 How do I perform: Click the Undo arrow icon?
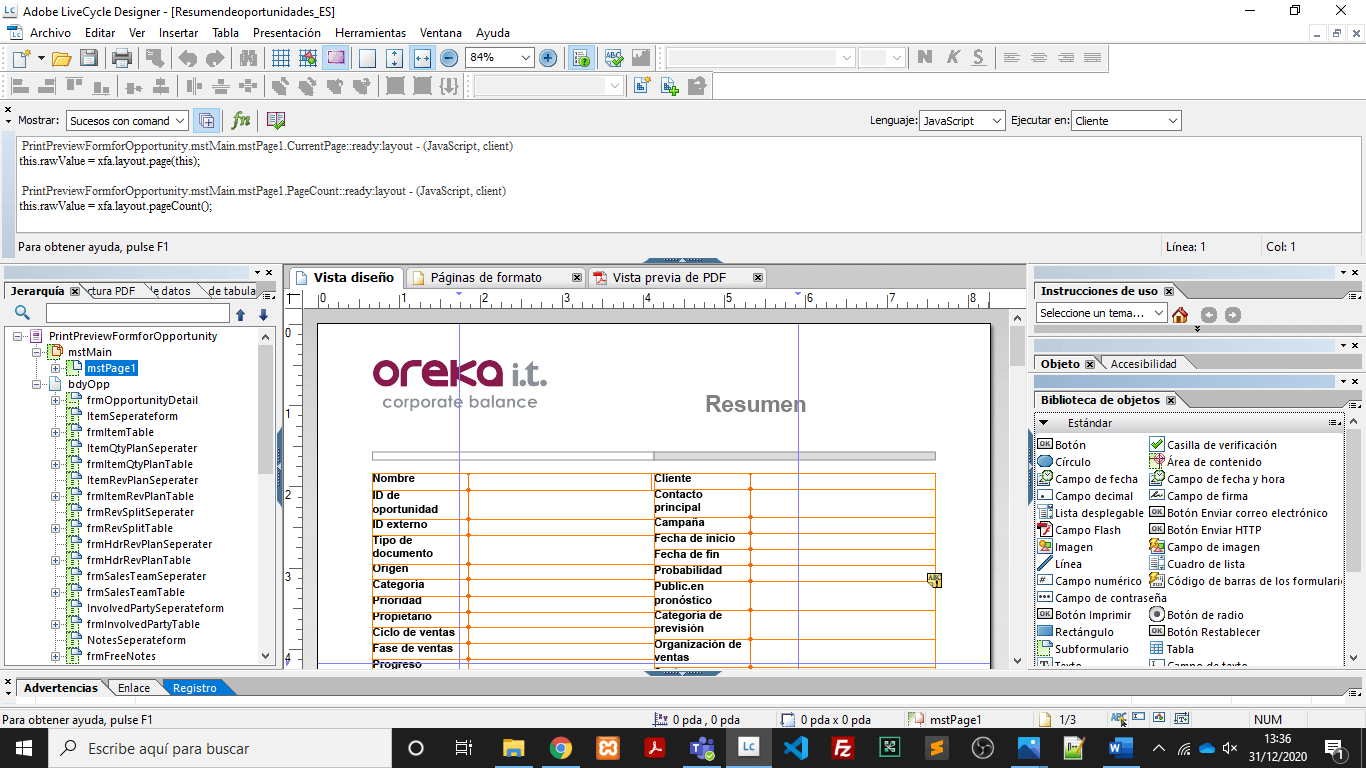188,58
